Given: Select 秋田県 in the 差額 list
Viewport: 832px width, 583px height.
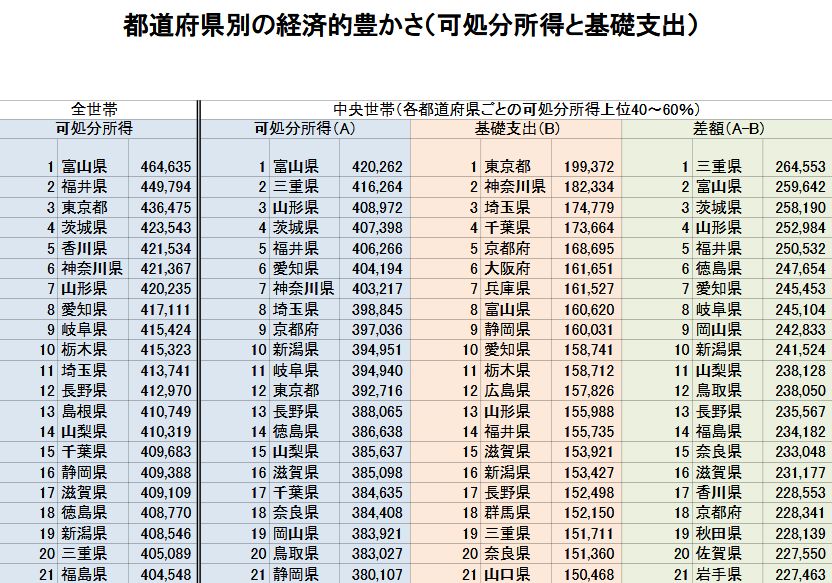Looking at the screenshot, I should [x=719, y=533].
